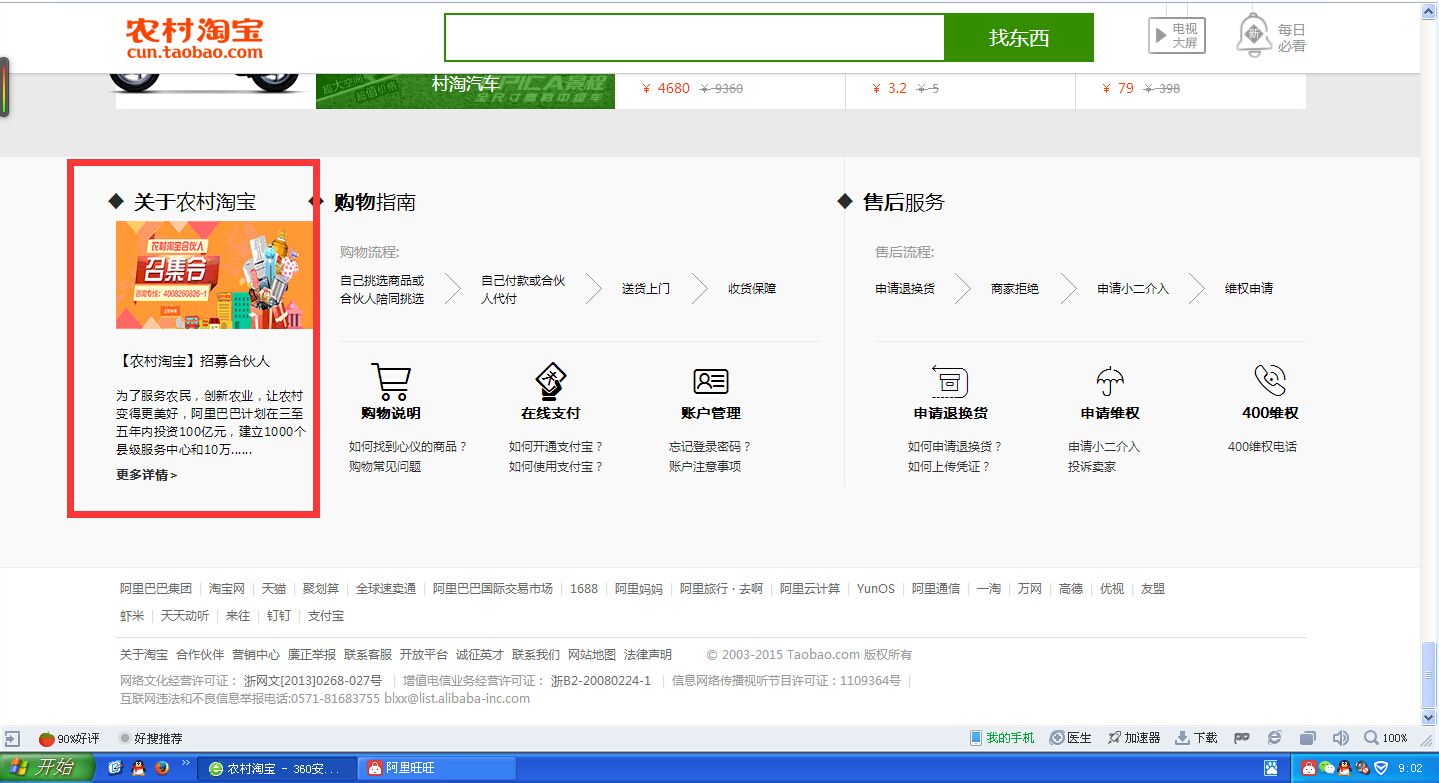Viewport: 1439px width, 783px height.
Task: Launch QQ penguin from quick launch
Action: 138,768
